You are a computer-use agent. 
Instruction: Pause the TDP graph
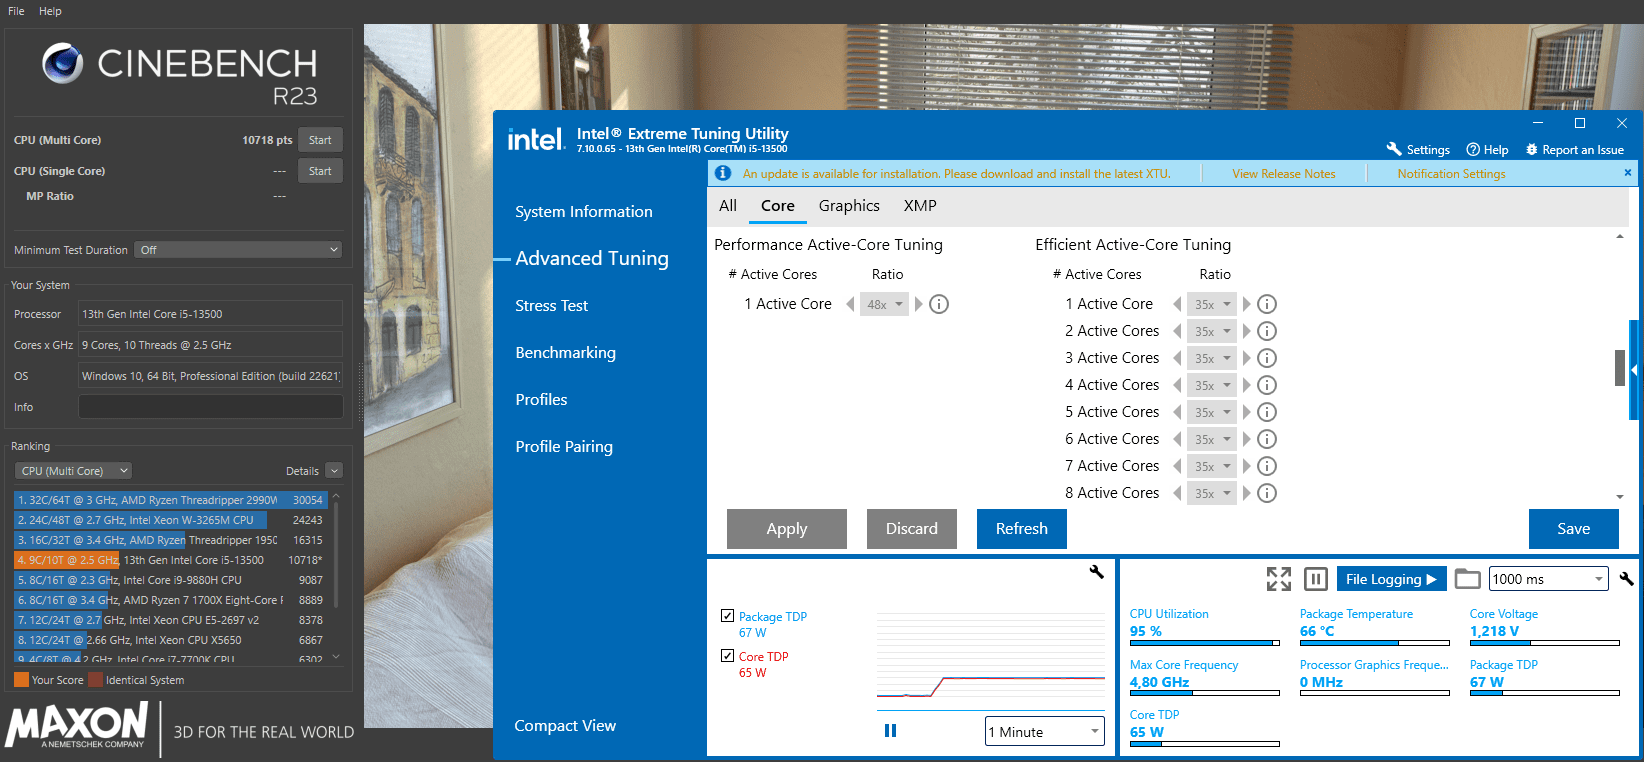pyautogui.click(x=890, y=731)
